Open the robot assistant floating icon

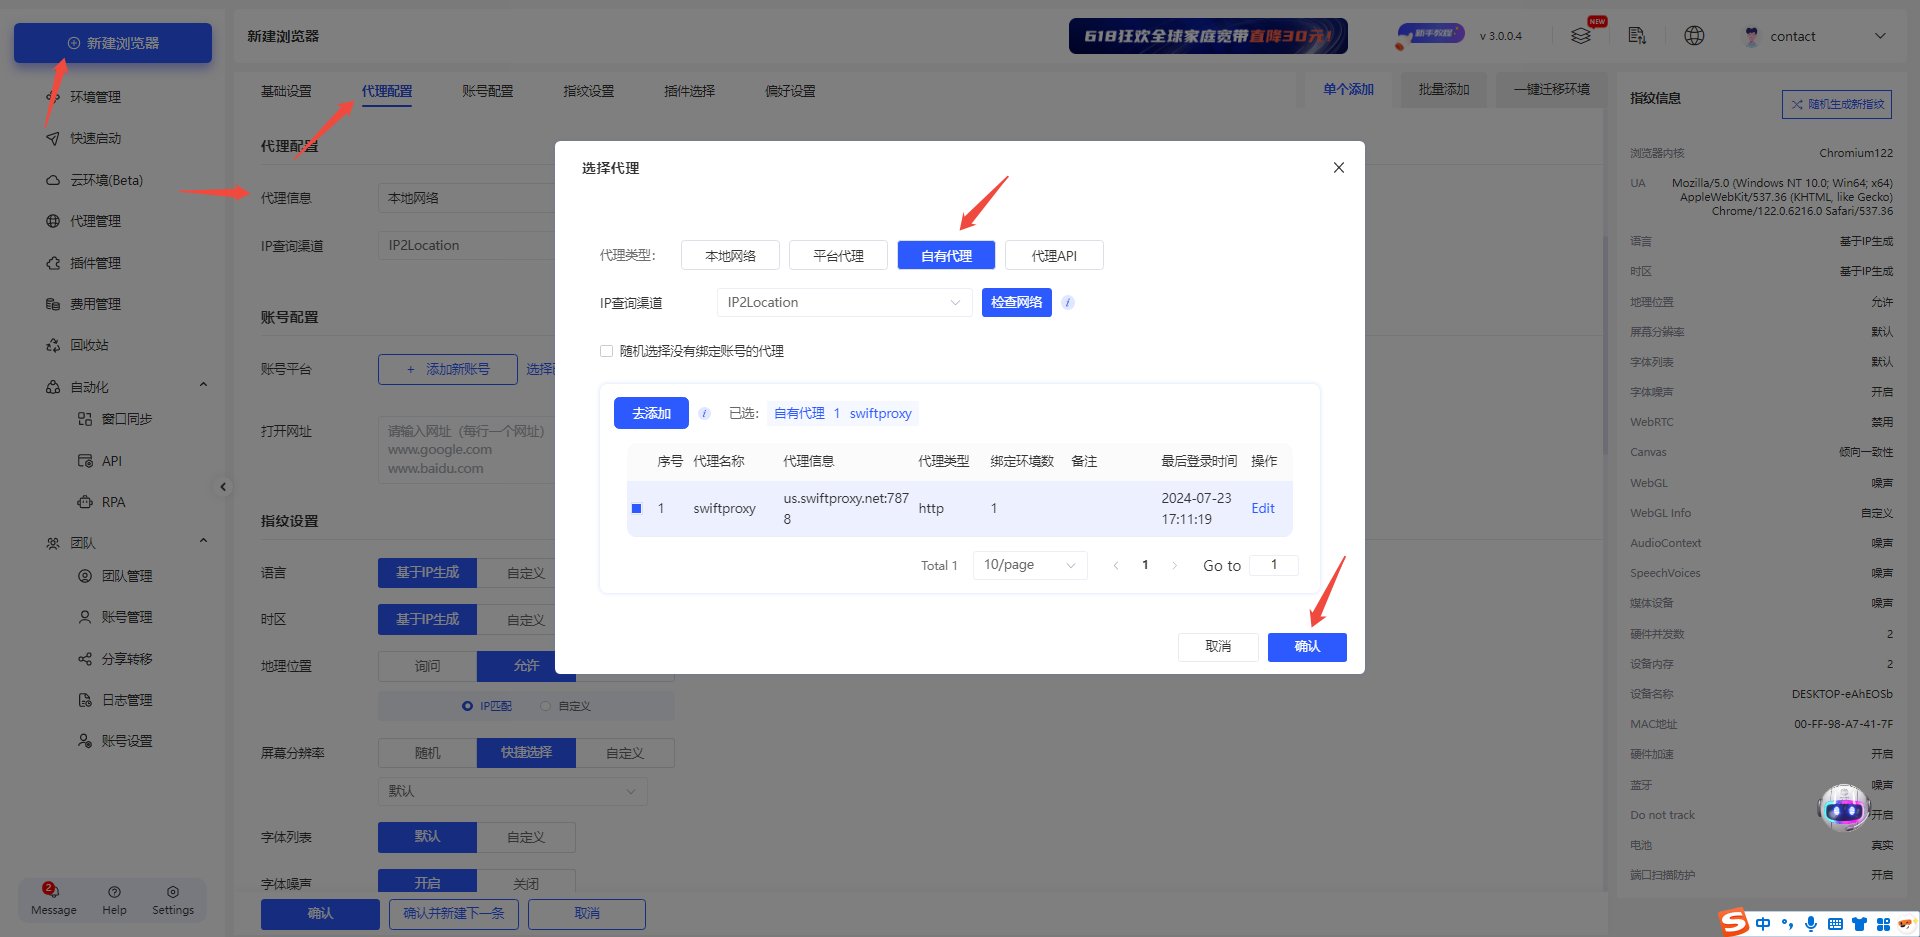1843,809
